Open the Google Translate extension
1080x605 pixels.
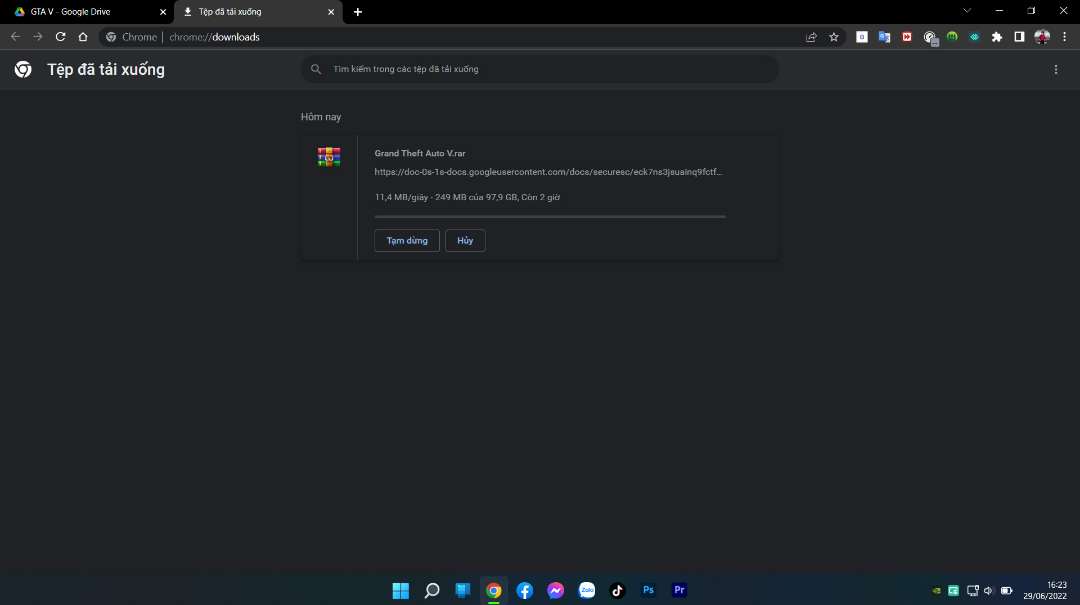coord(884,37)
